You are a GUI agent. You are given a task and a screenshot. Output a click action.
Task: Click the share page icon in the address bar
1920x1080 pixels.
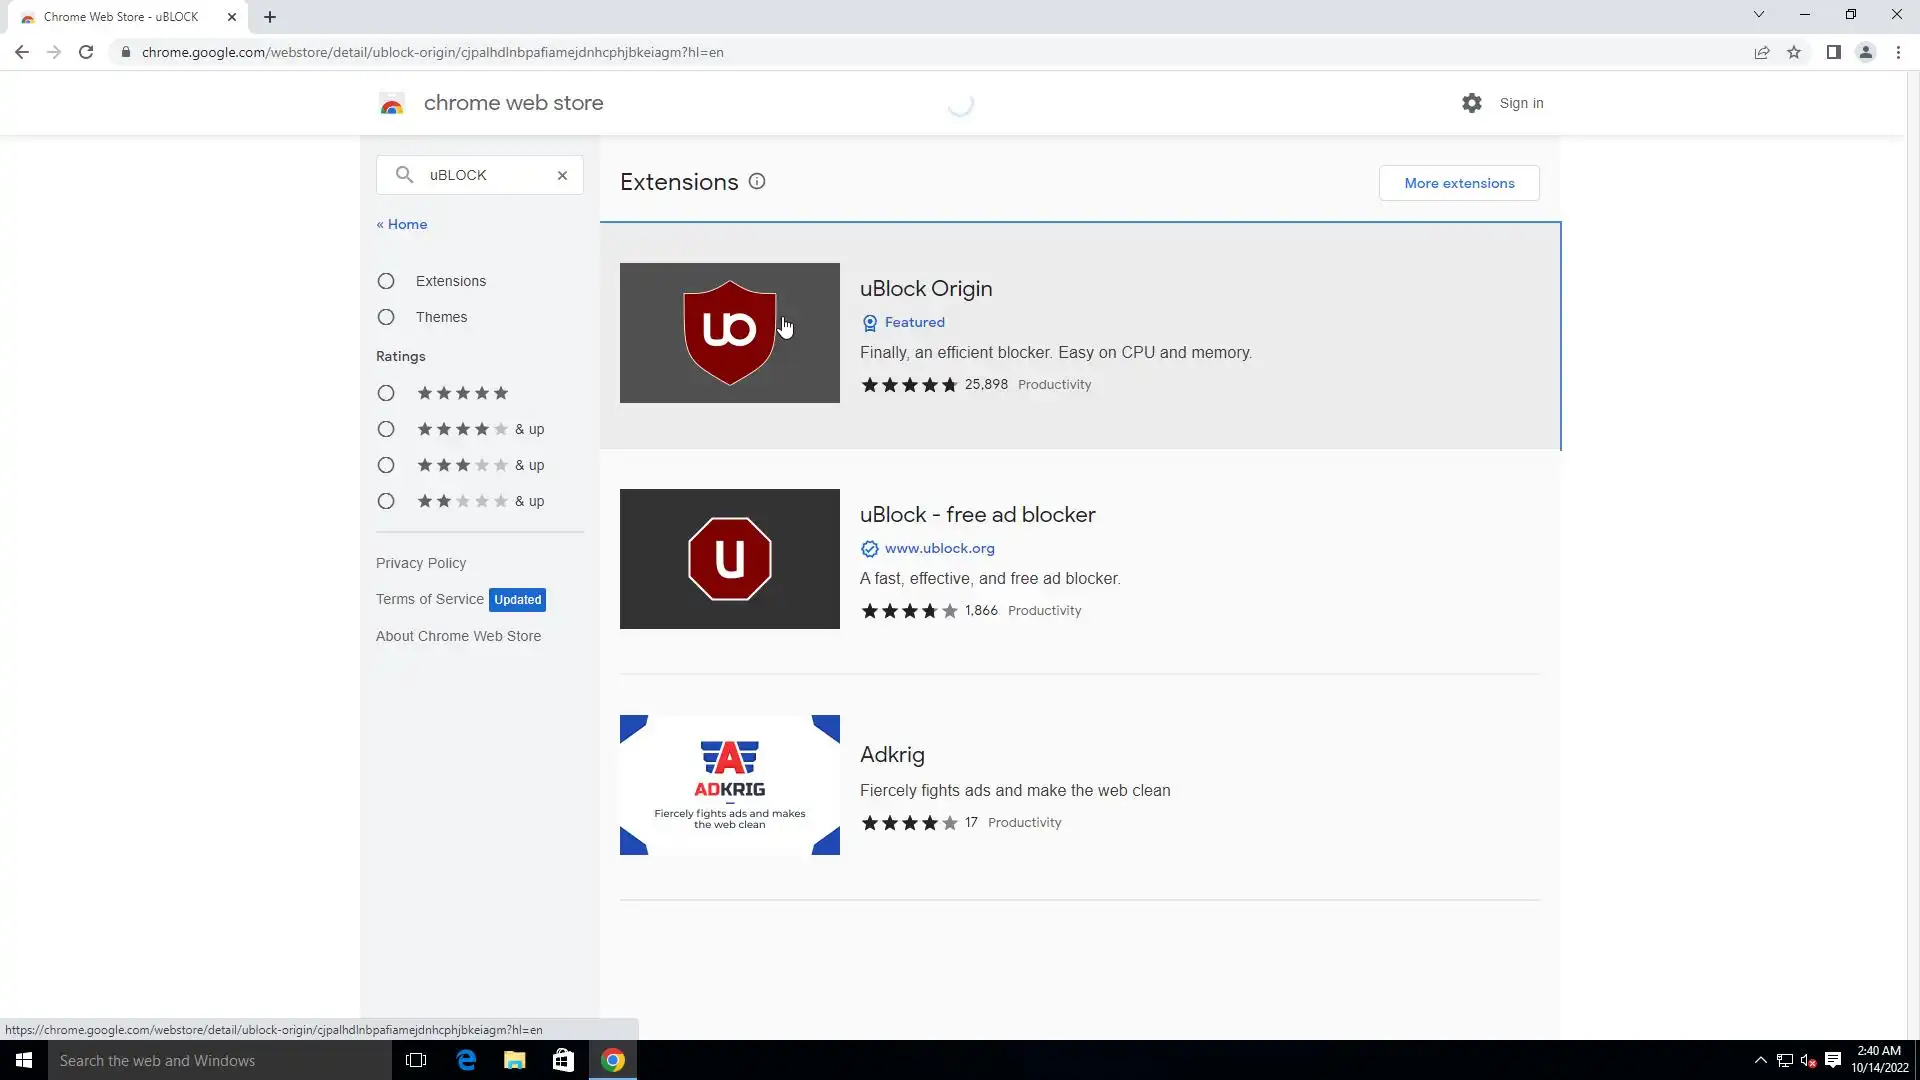click(1762, 52)
